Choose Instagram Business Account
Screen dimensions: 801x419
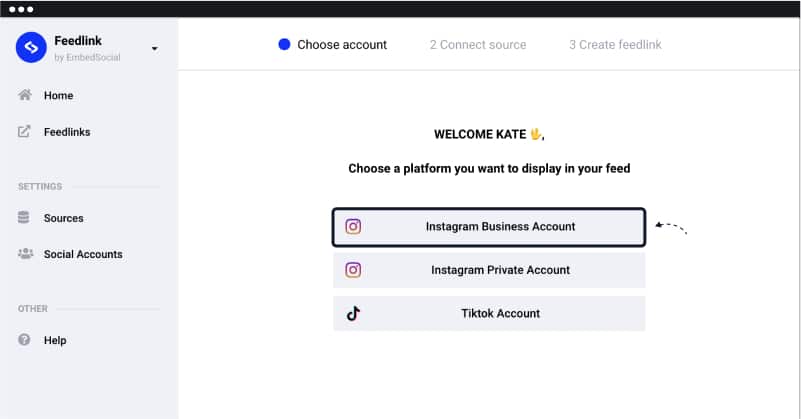coord(489,227)
